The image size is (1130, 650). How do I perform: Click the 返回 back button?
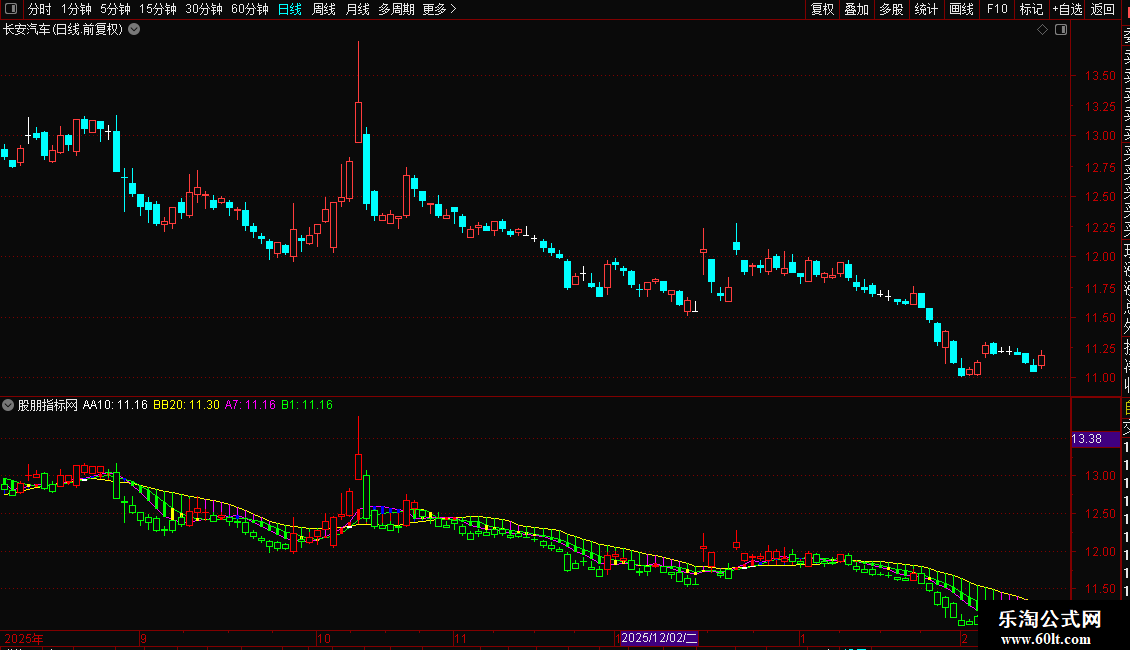(1103, 9)
